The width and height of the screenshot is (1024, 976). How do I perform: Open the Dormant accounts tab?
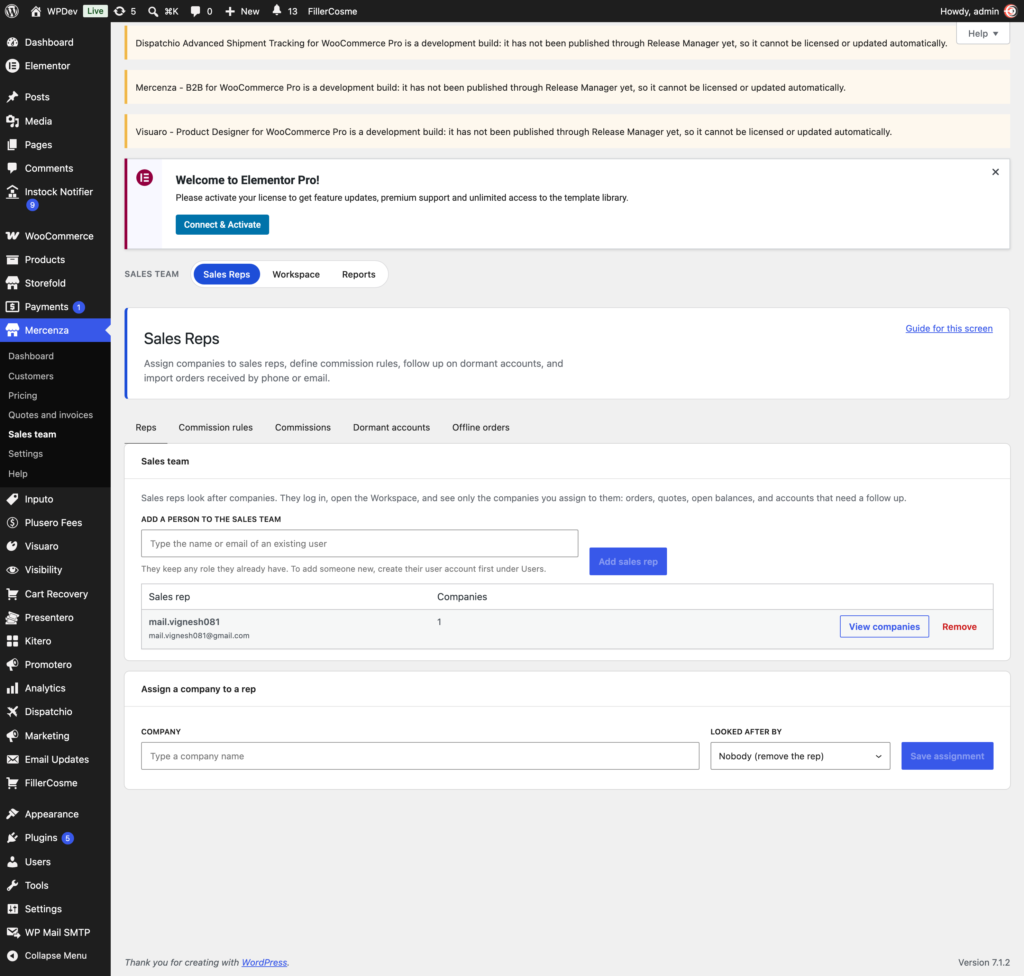pyautogui.click(x=391, y=427)
